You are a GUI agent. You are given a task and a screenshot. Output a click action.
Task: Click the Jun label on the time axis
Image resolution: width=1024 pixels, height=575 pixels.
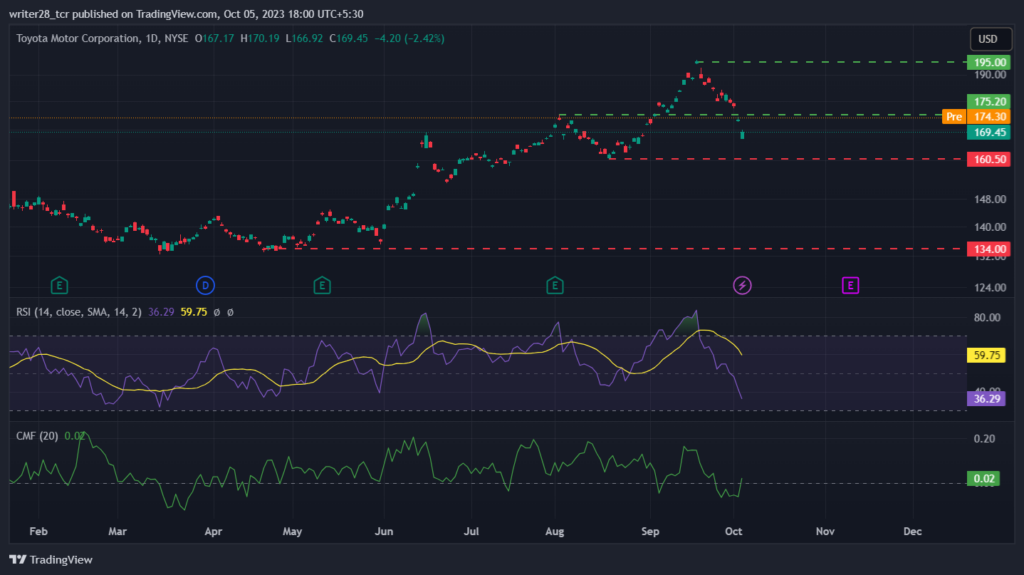[384, 531]
